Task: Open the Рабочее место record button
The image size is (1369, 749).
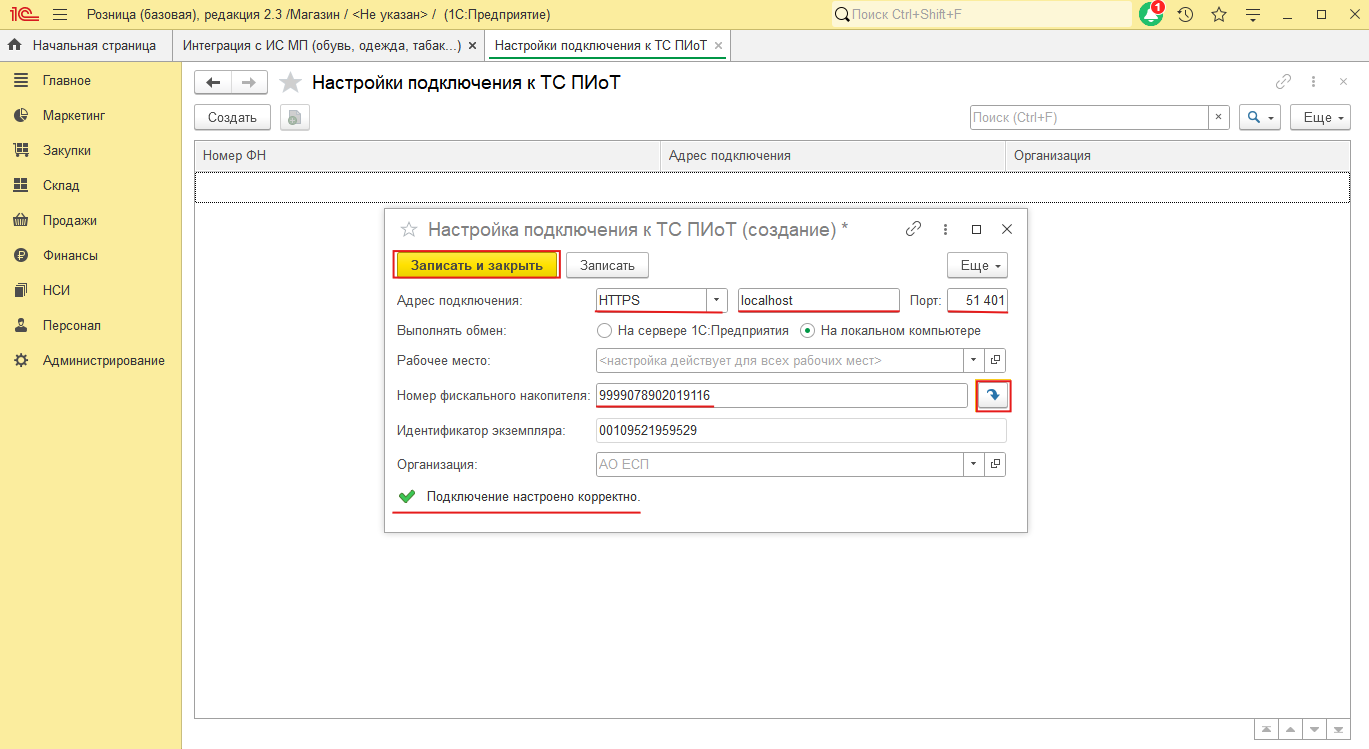Action: [996, 360]
